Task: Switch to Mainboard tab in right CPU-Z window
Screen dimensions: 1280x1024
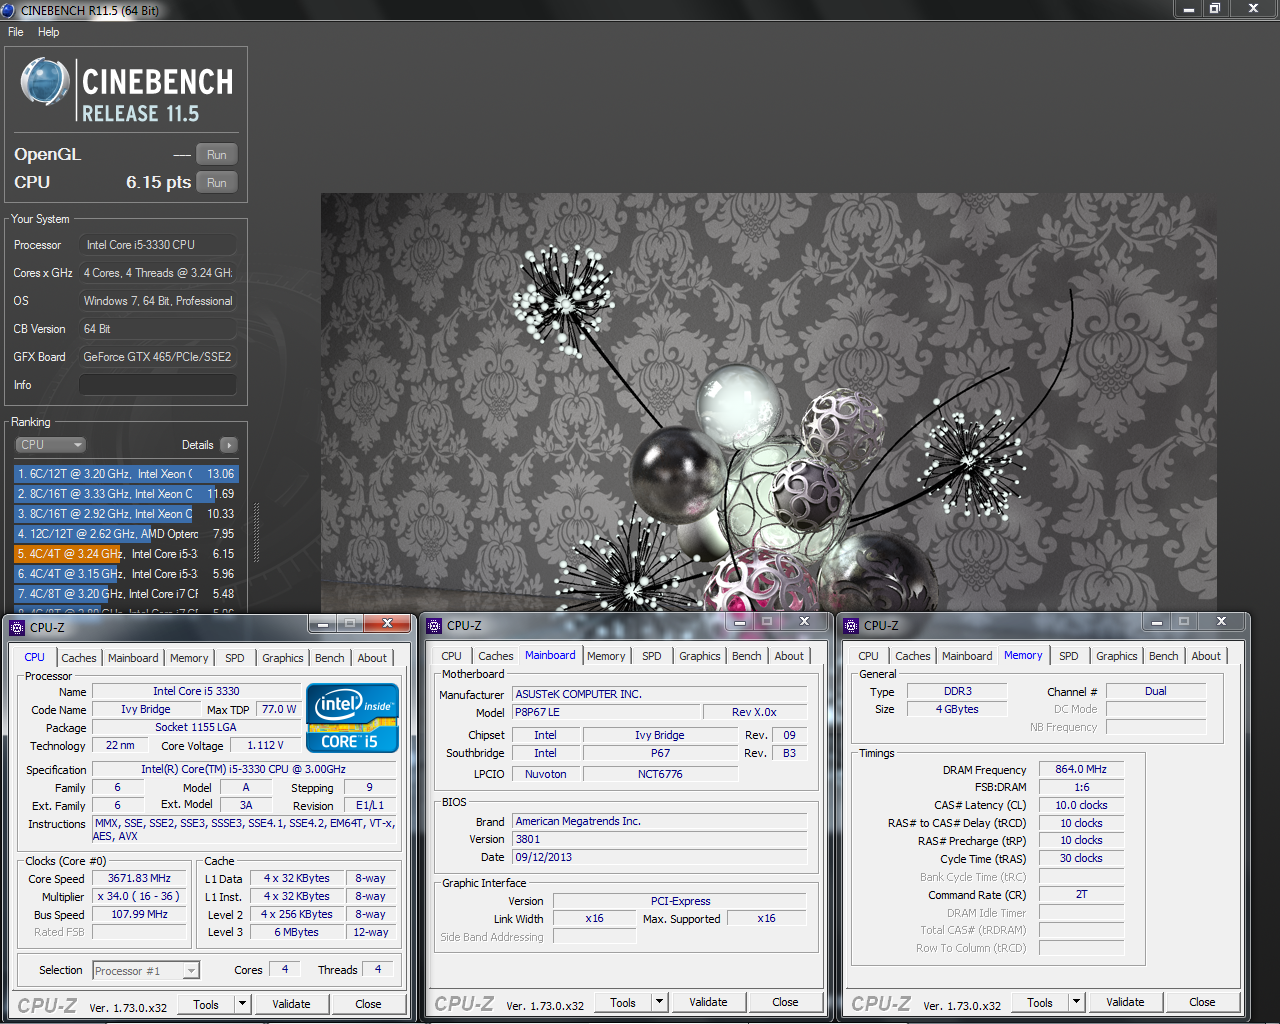Action: pos(967,656)
